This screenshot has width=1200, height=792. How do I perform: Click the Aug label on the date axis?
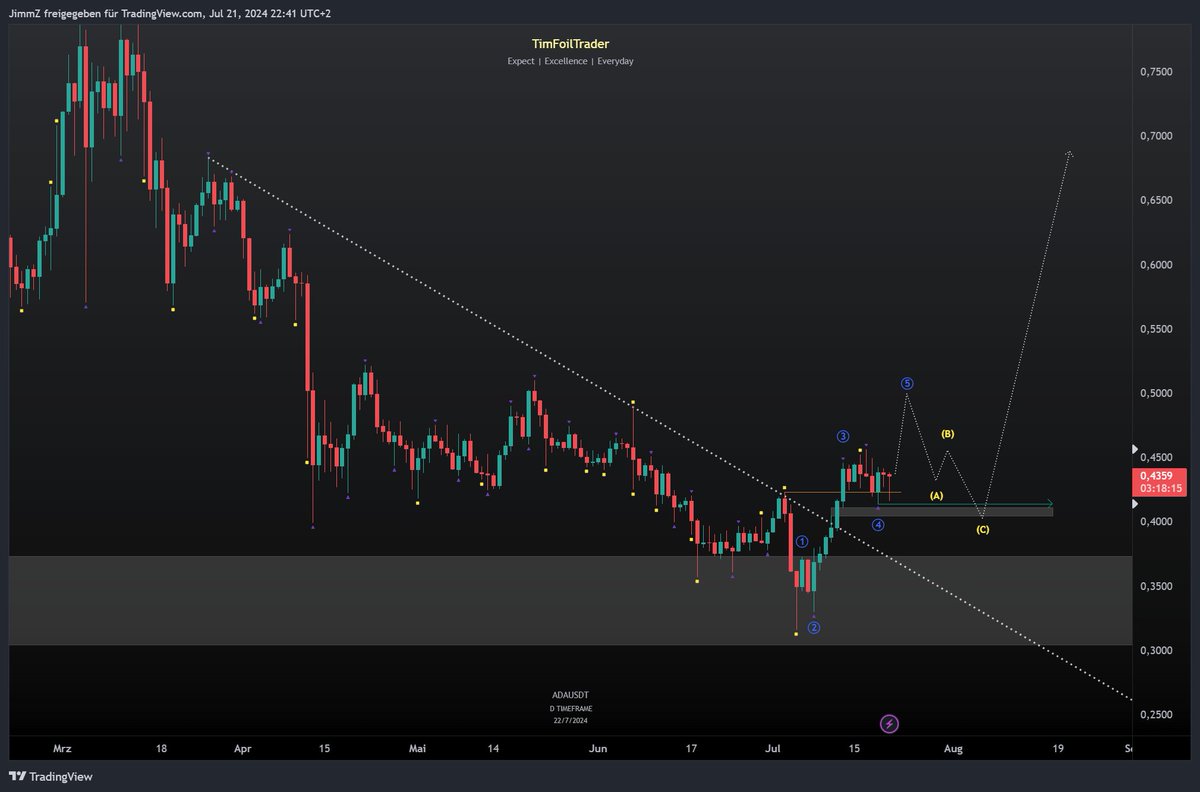[953, 747]
